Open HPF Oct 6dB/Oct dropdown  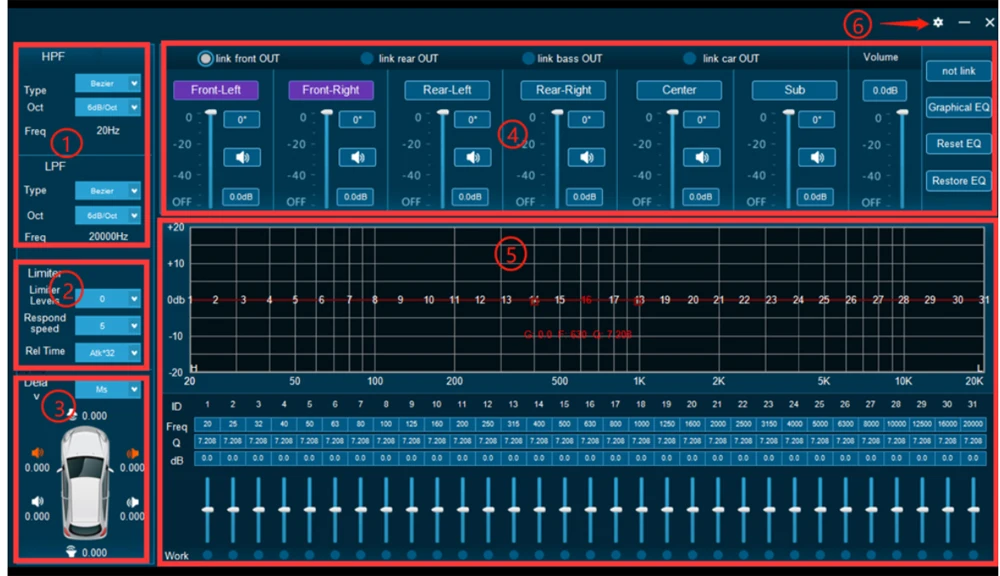click(108, 107)
